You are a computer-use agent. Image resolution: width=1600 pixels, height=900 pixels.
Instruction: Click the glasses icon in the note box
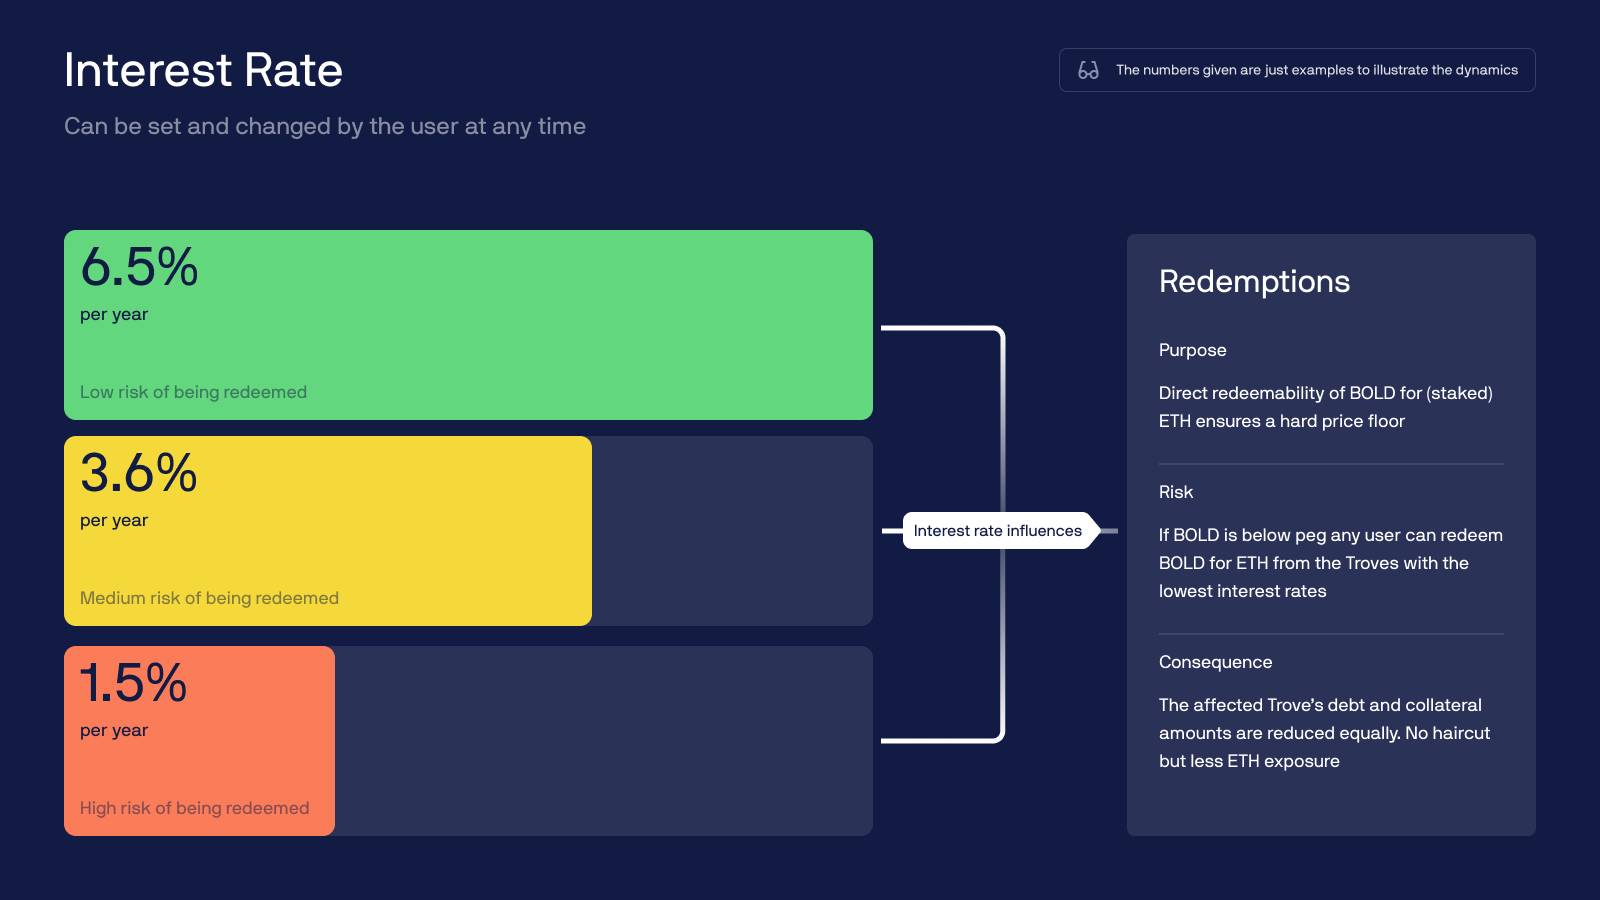coord(1088,70)
